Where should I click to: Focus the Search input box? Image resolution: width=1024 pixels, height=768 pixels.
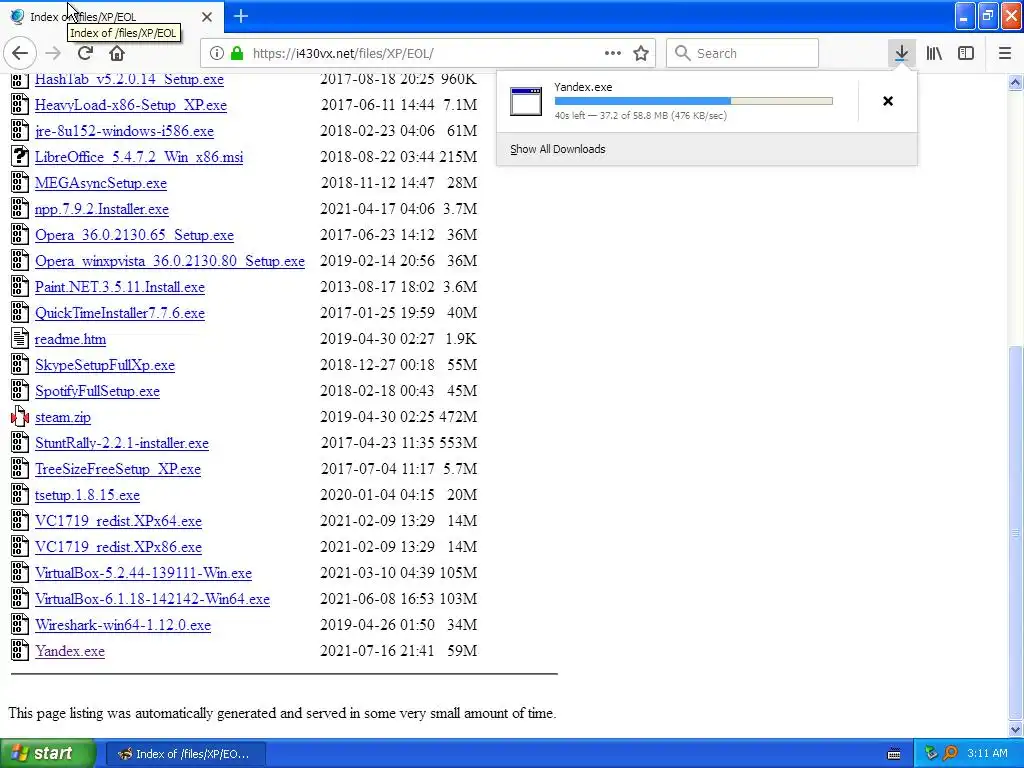pos(743,54)
